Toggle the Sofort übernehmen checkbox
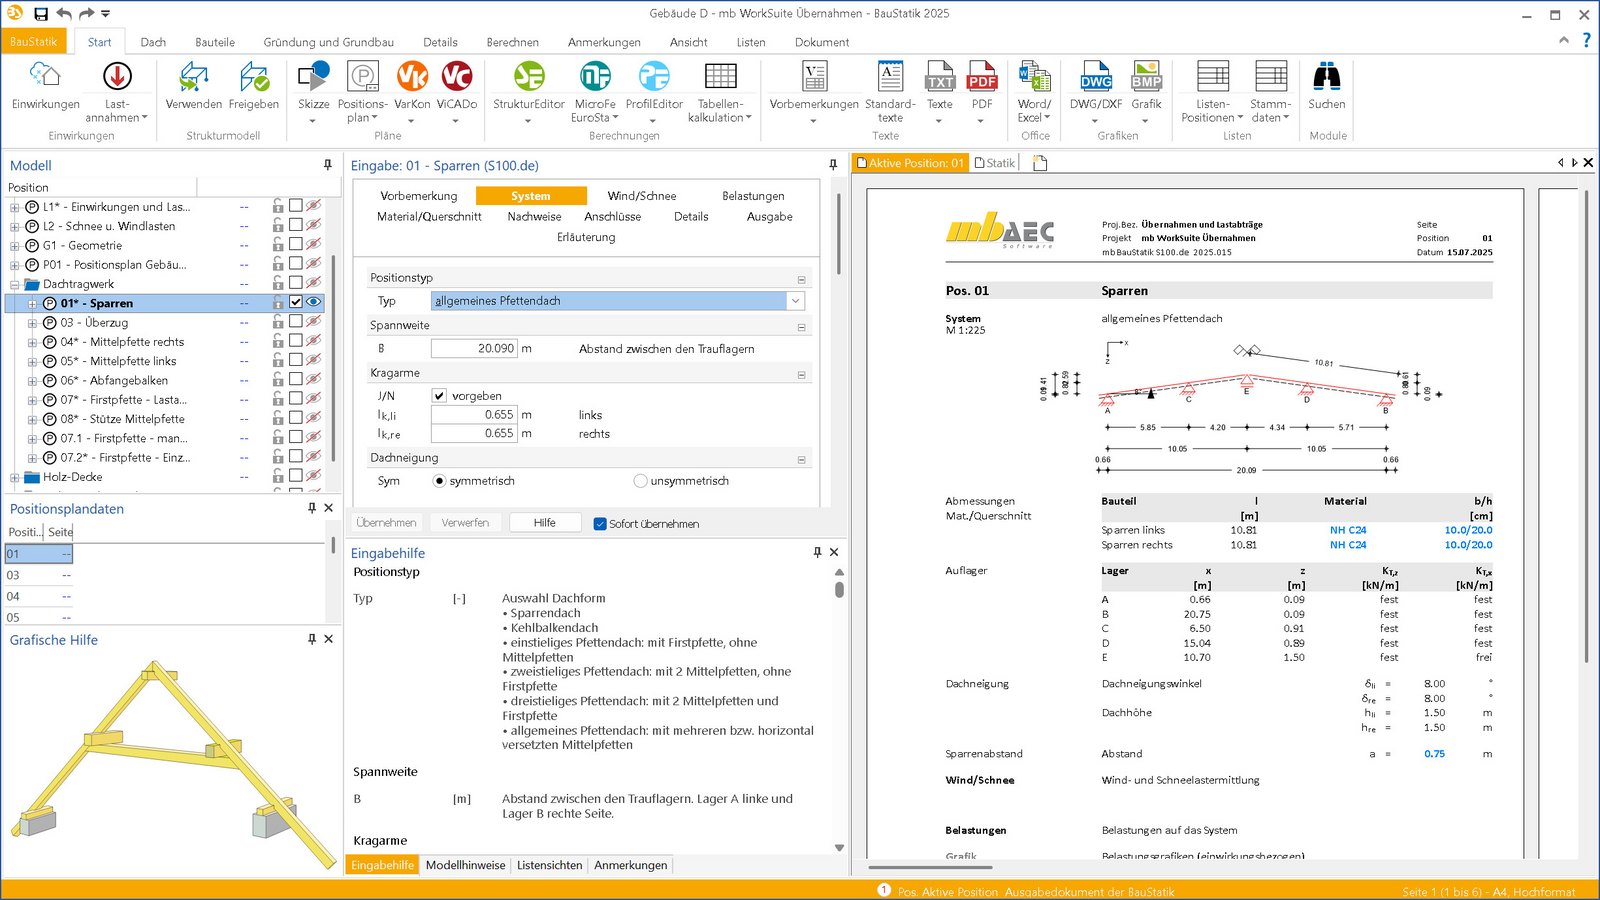 click(600, 524)
